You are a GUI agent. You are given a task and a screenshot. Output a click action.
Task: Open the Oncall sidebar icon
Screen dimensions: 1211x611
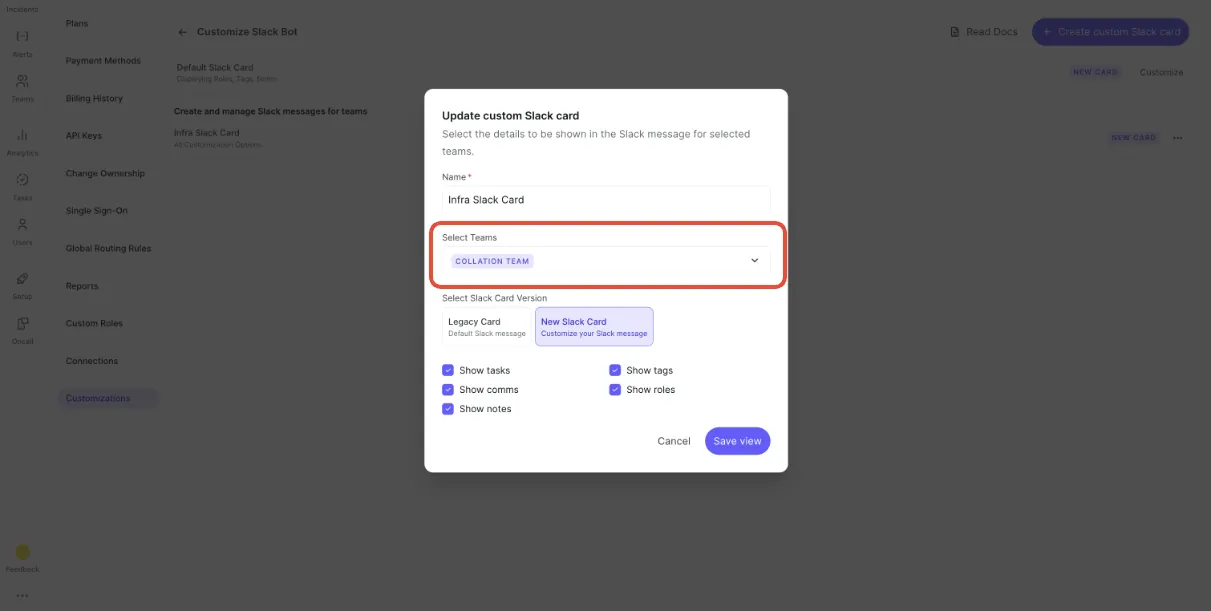22,323
